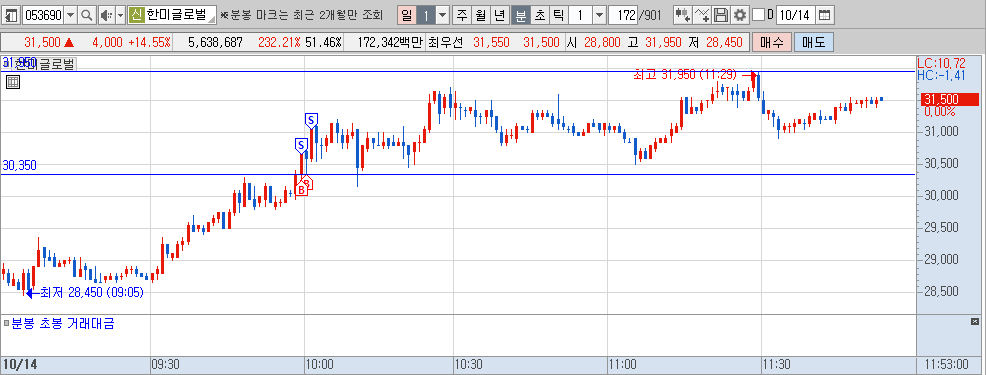Toggle the D checkbox next to date
This screenshot has height=375, width=986.
(758, 14)
